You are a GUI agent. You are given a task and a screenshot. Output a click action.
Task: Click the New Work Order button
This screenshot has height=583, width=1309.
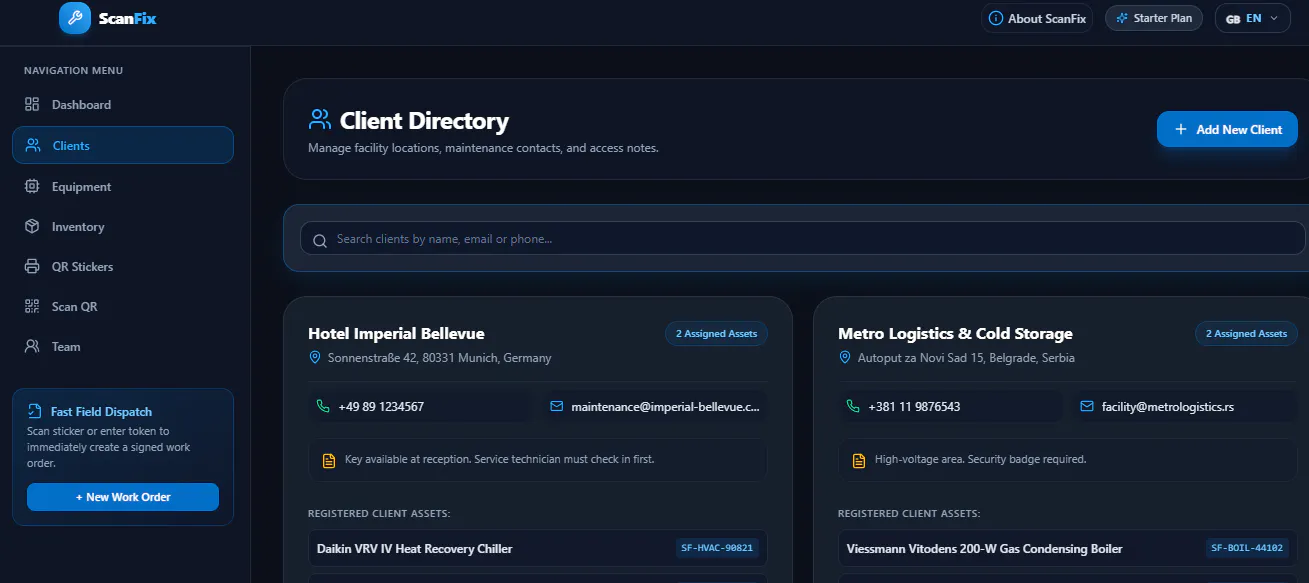tap(123, 497)
